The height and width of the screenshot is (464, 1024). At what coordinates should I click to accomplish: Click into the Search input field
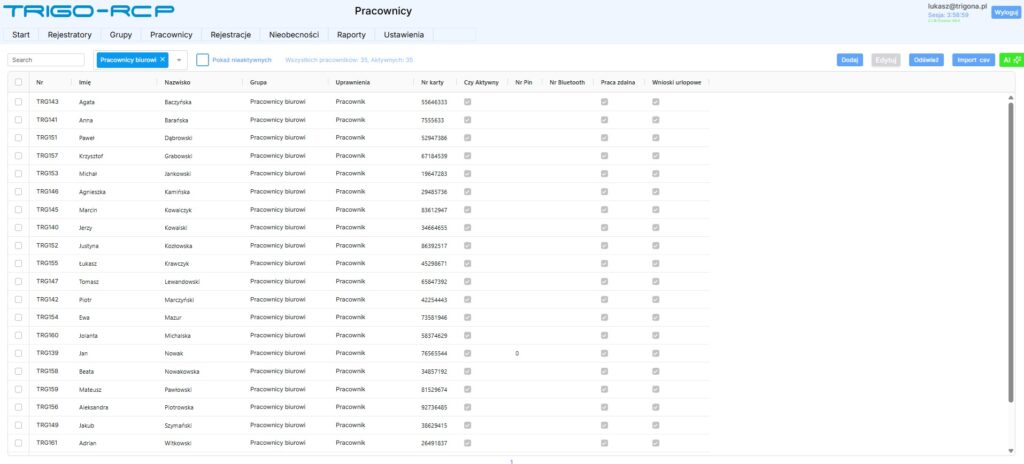[46, 60]
